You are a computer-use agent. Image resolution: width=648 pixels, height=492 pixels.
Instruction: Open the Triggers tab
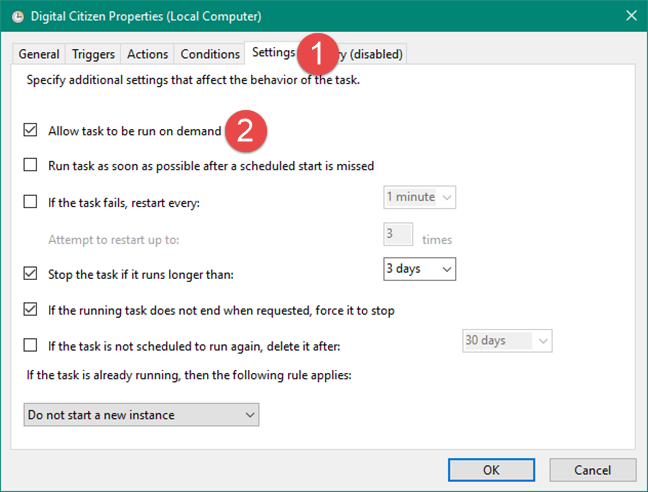pyautogui.click(x=93, y=54)
